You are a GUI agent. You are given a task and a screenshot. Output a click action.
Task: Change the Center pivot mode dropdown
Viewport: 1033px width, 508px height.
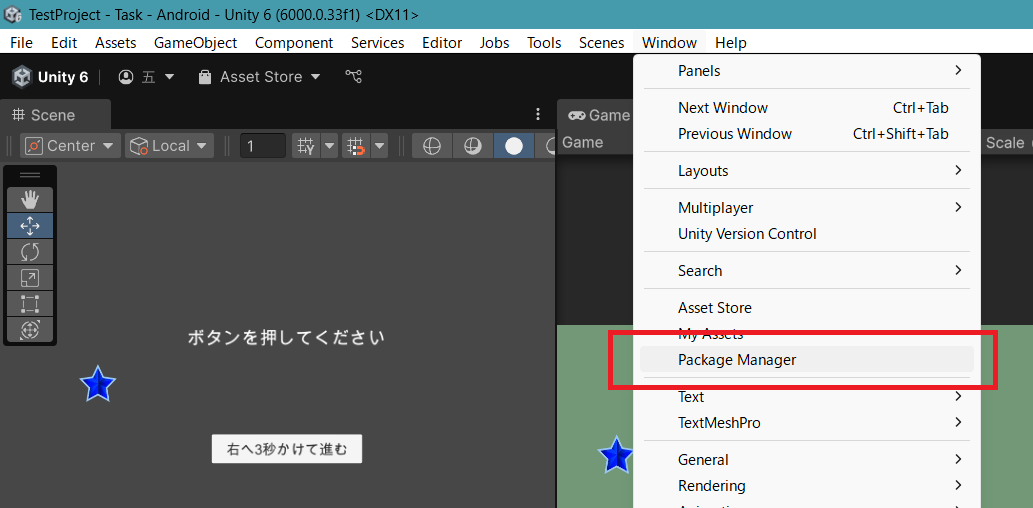(70, 146)
